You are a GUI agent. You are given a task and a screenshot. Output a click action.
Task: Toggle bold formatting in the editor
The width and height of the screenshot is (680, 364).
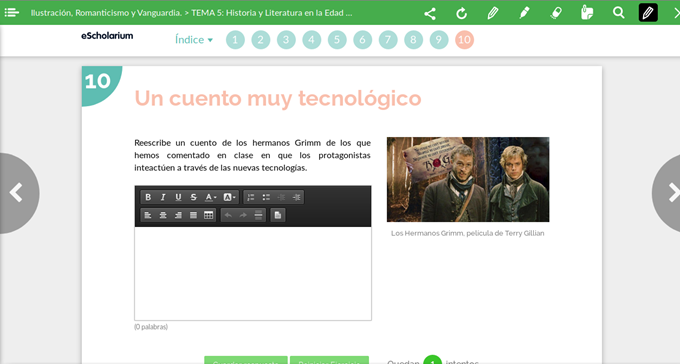click(148, 197)
